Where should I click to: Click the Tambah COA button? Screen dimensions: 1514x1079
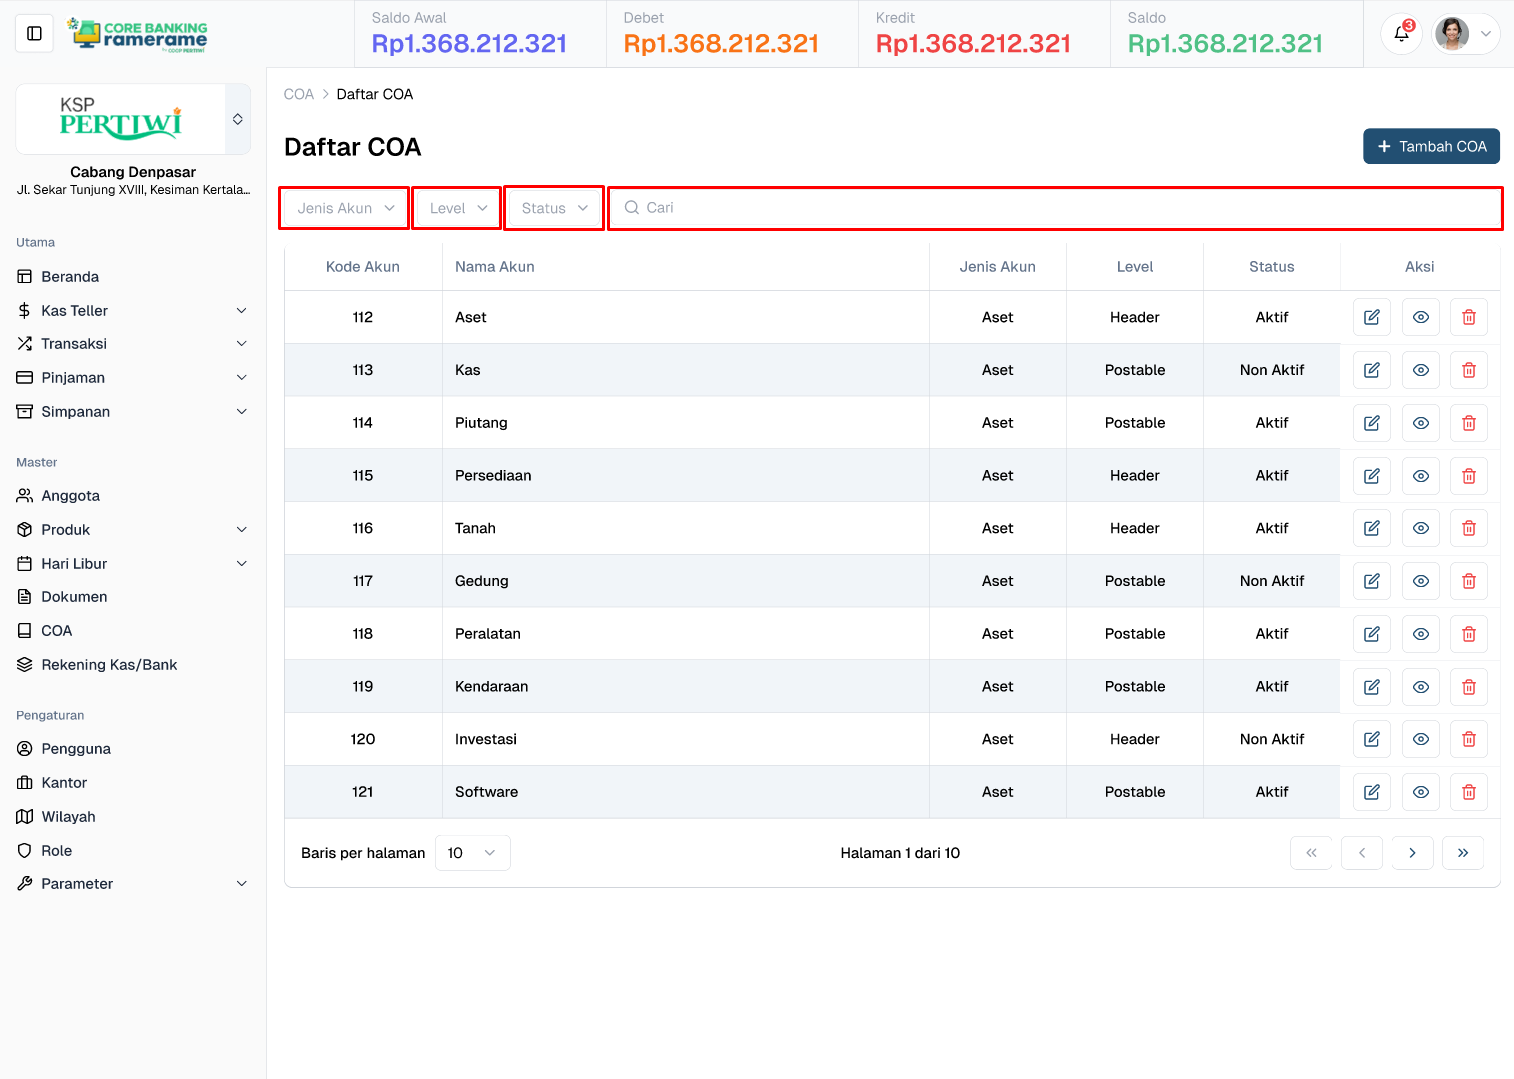coord(1430,146)
